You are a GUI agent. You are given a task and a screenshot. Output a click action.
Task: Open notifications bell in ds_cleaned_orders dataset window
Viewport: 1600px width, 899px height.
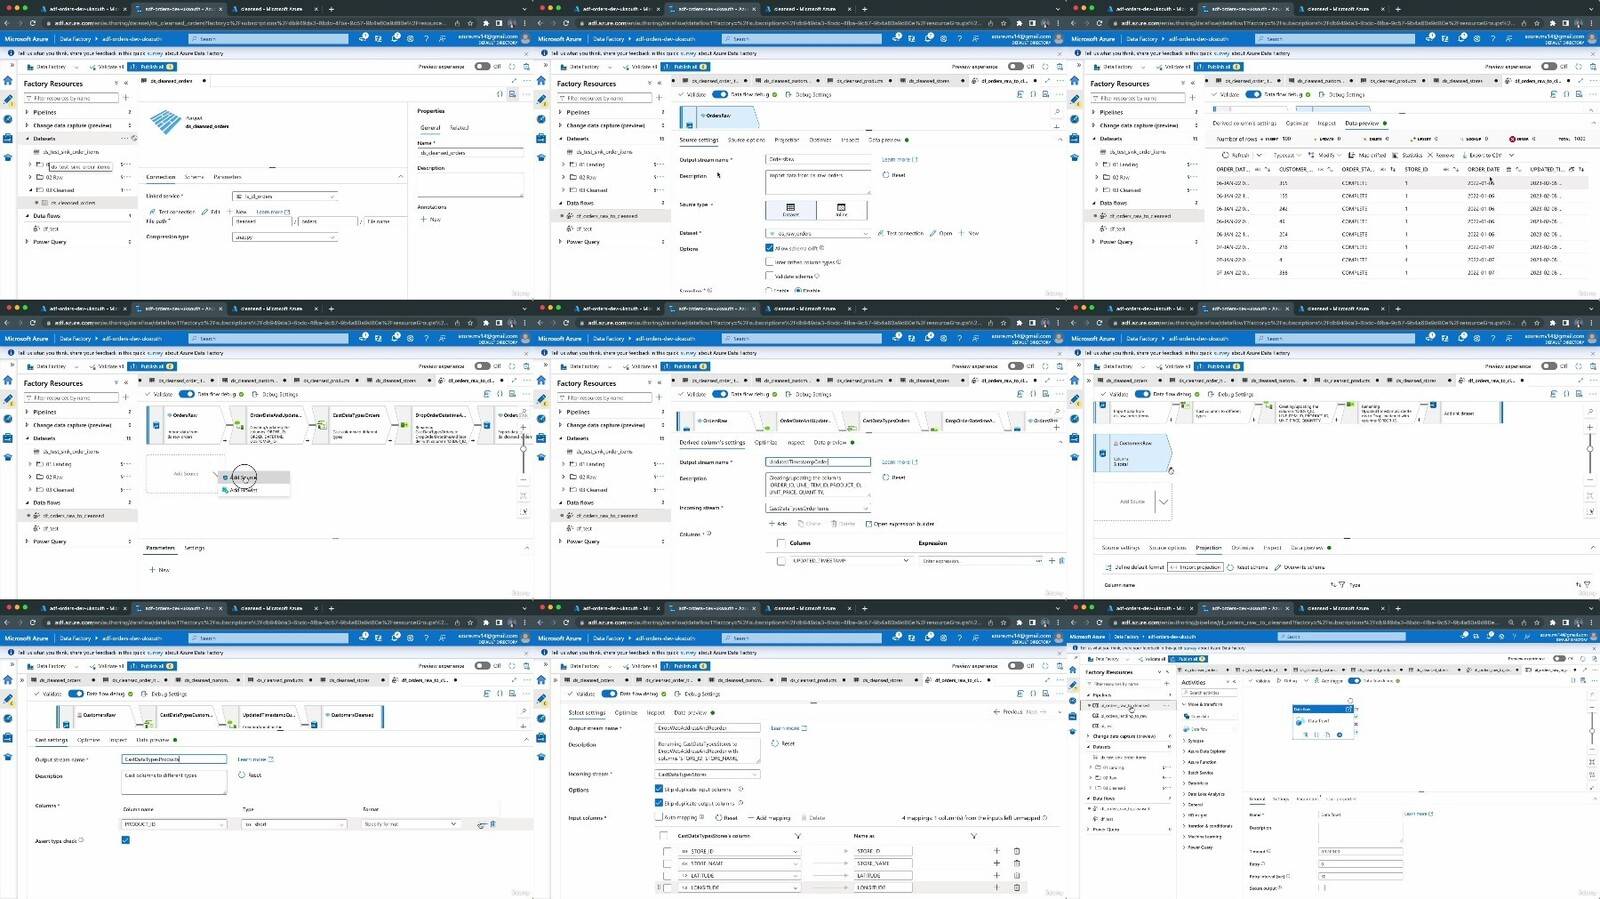pos(395,38)
